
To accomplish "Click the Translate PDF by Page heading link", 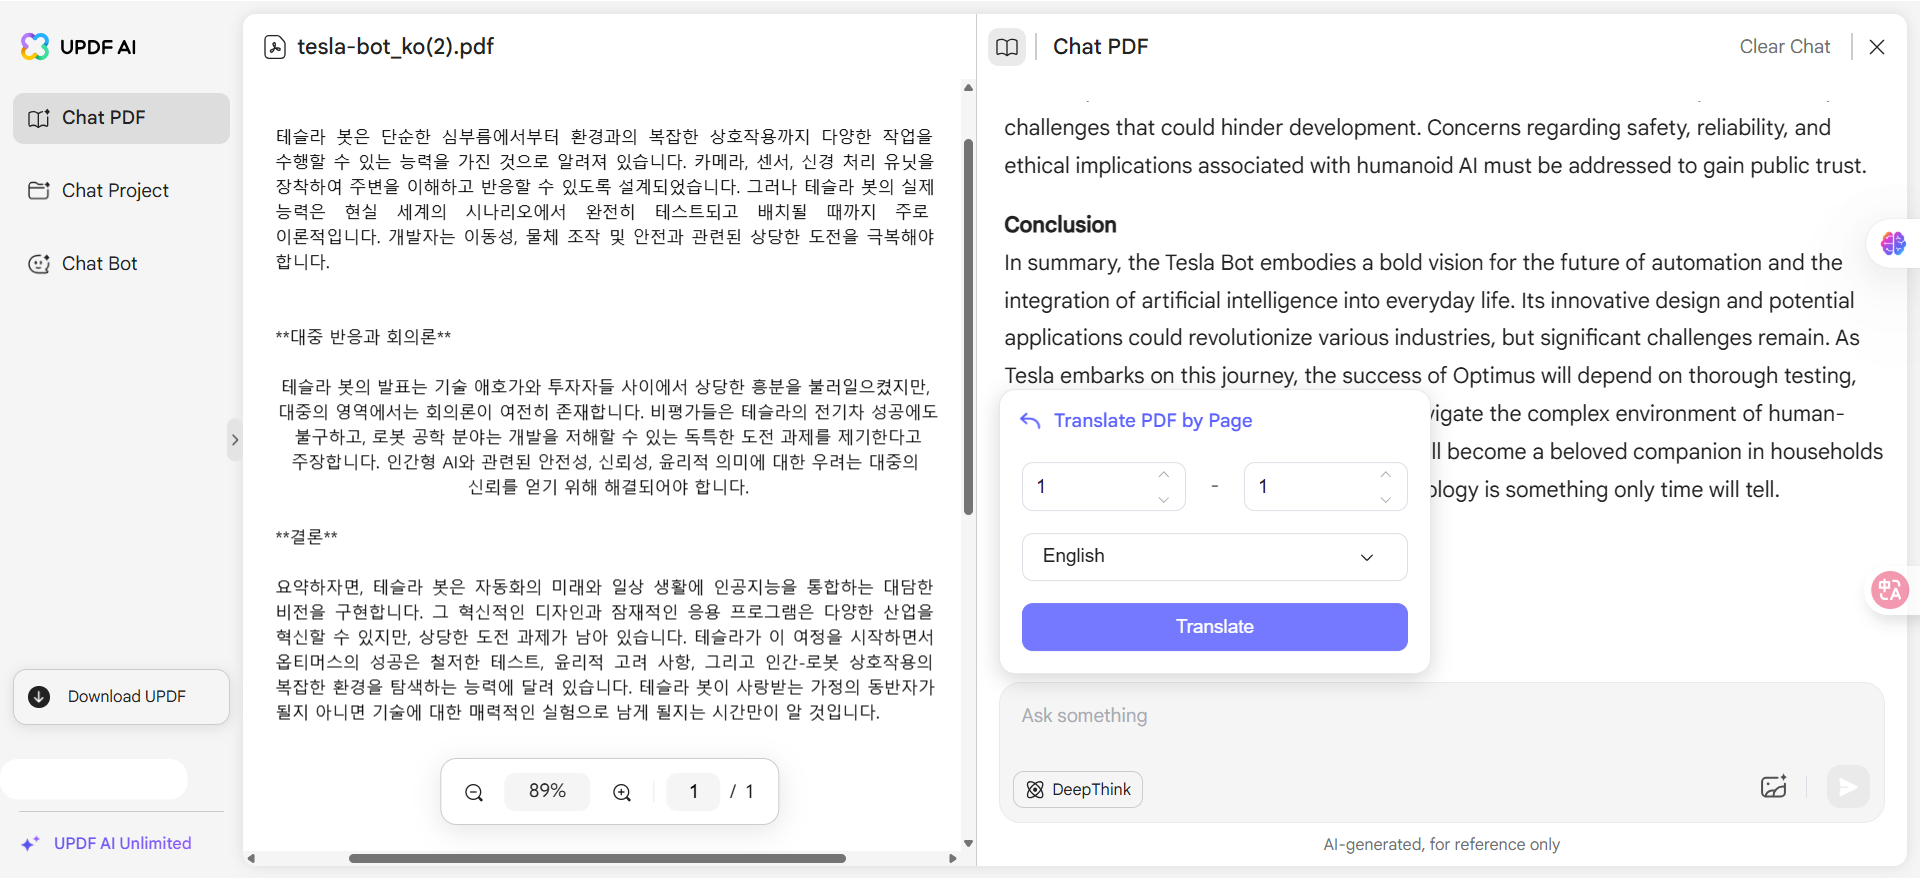I will point(1153,421).
